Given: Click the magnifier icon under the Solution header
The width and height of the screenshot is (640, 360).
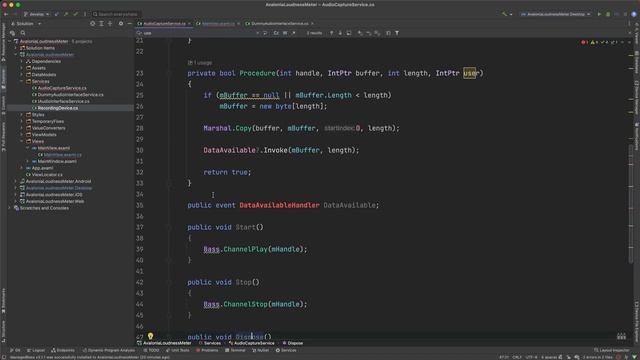Looking at the screenshot, I should 23,33.
